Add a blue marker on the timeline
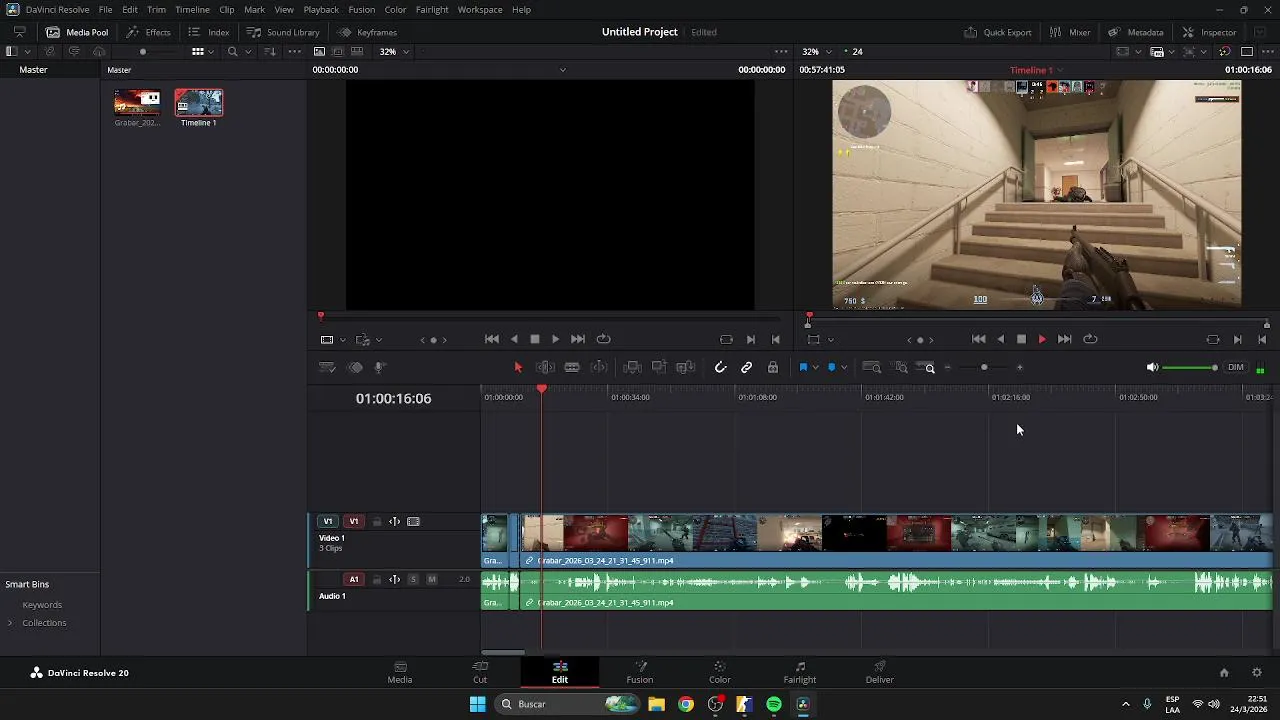The width and height of the screenshot is (1280, 720). tap(831, 368)
